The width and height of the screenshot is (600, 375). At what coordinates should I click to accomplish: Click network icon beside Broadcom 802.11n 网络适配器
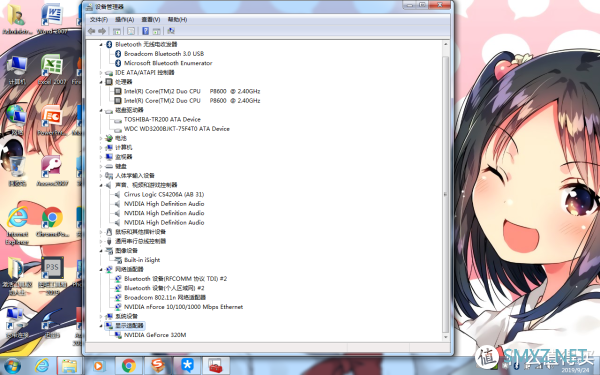[x=118, y=297]
